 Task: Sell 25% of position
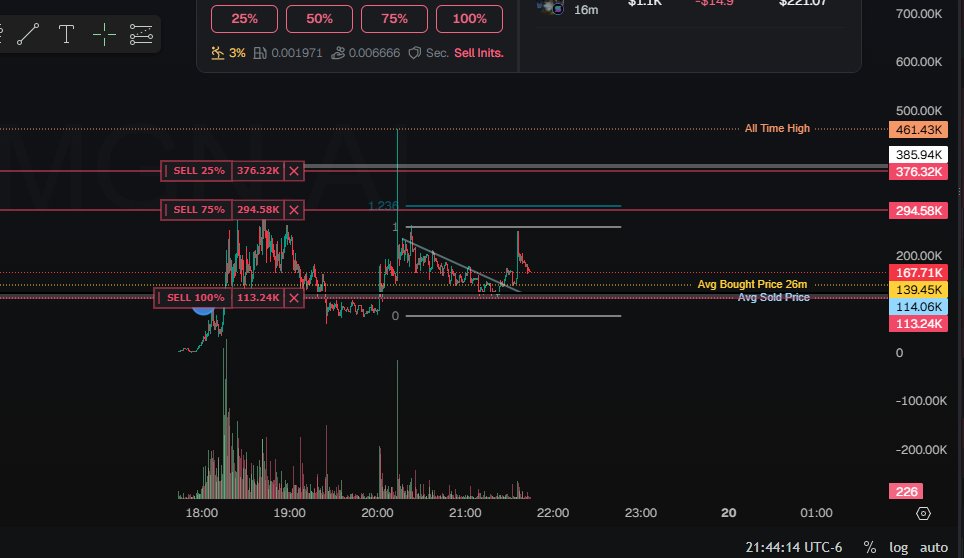coord(244,18)
